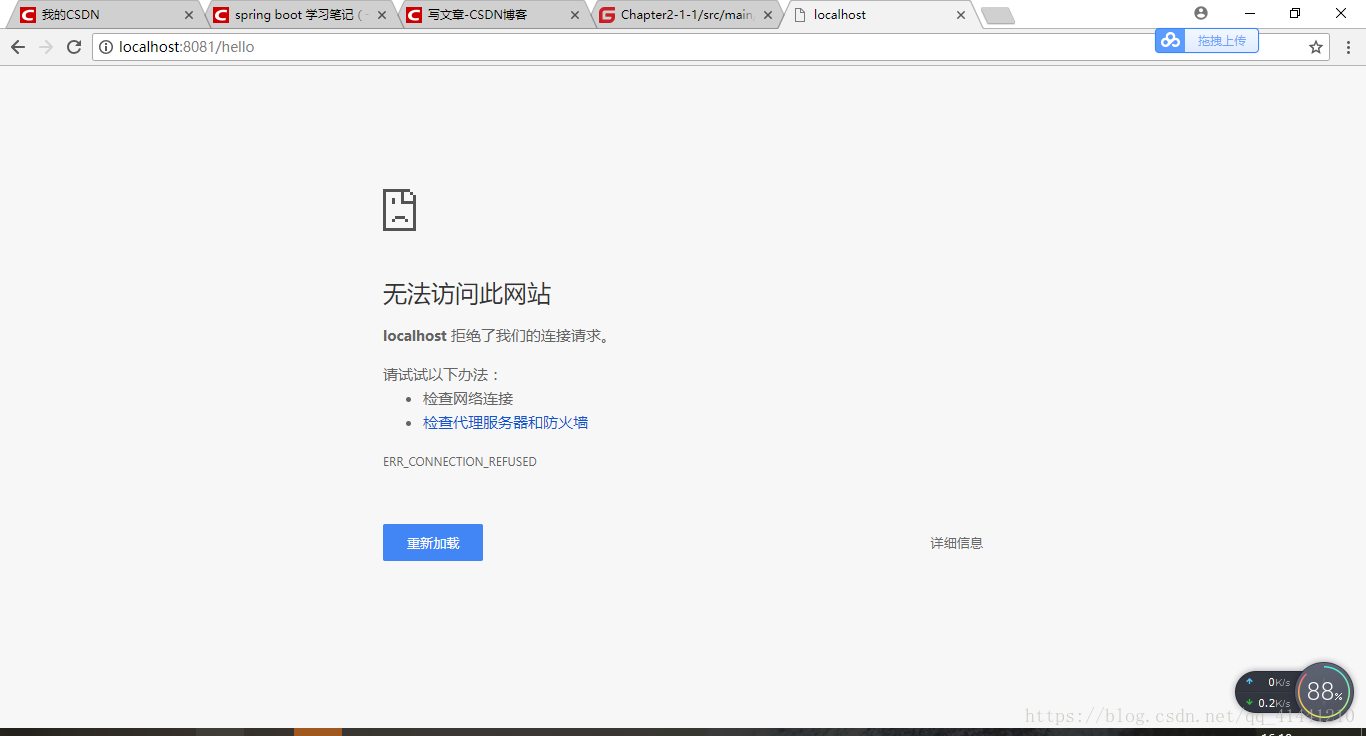
Task: Open the site information icon in address bar
Action: coord(106,47)
